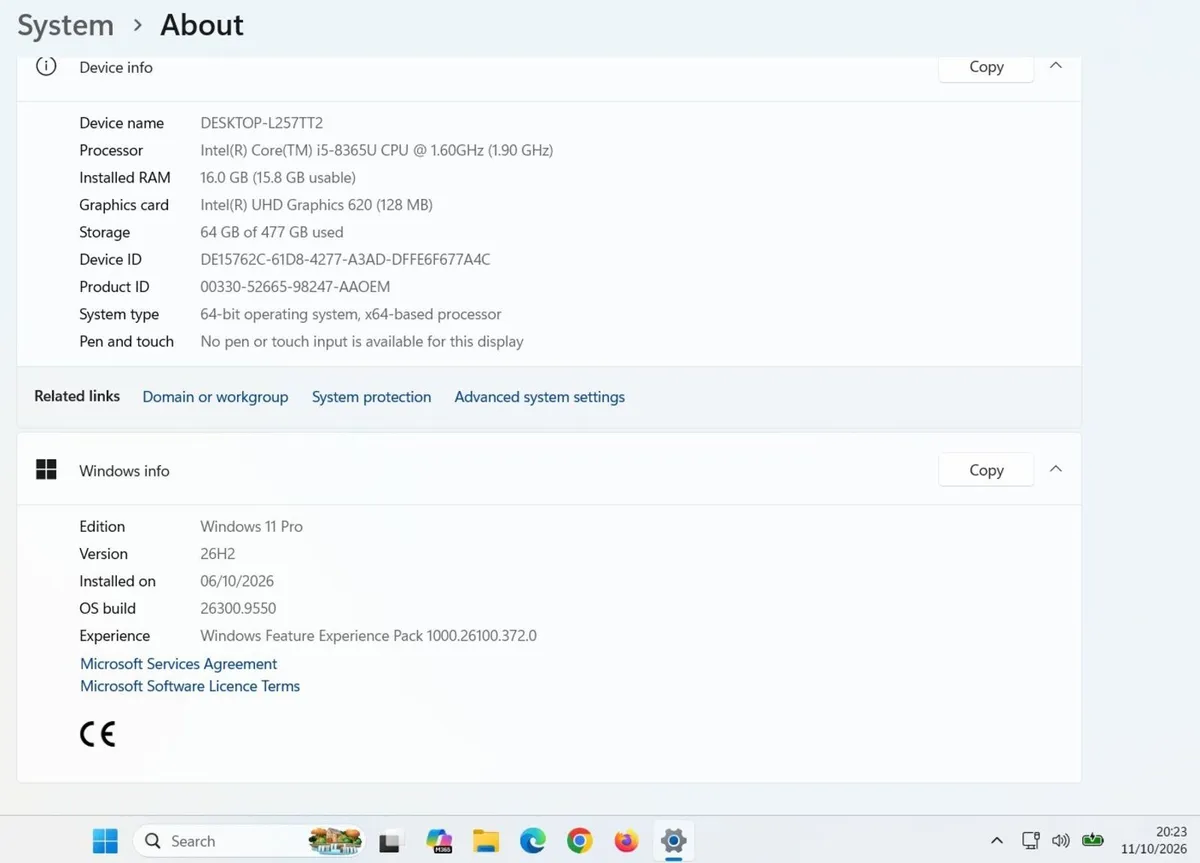This screenshot has height=863, width=1200.
Task: Open System protection link
Action: (371, 397)
